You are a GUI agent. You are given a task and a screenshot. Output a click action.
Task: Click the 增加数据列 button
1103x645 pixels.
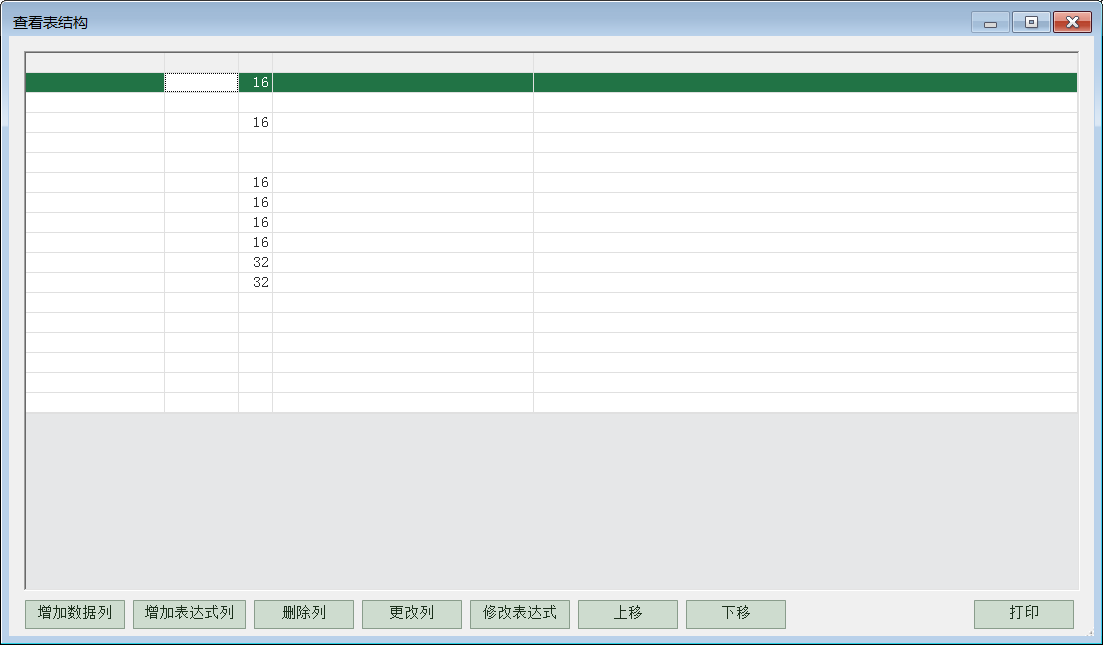click(x=74, y=614)
